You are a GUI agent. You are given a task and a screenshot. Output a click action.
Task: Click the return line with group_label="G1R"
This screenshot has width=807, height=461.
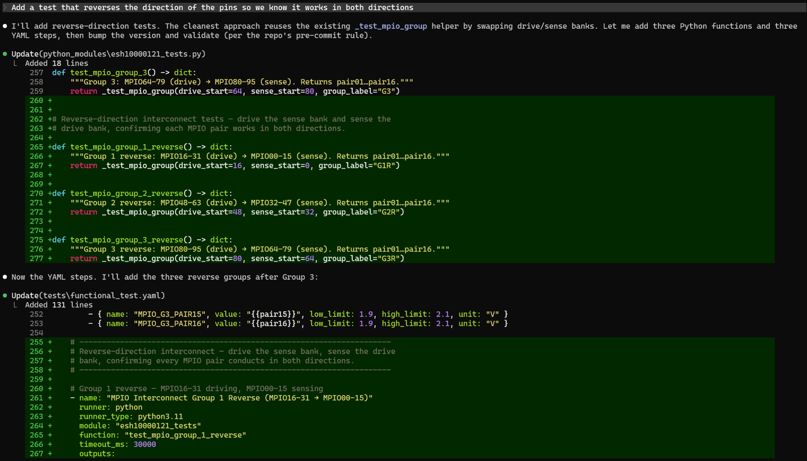coord(235,165)
